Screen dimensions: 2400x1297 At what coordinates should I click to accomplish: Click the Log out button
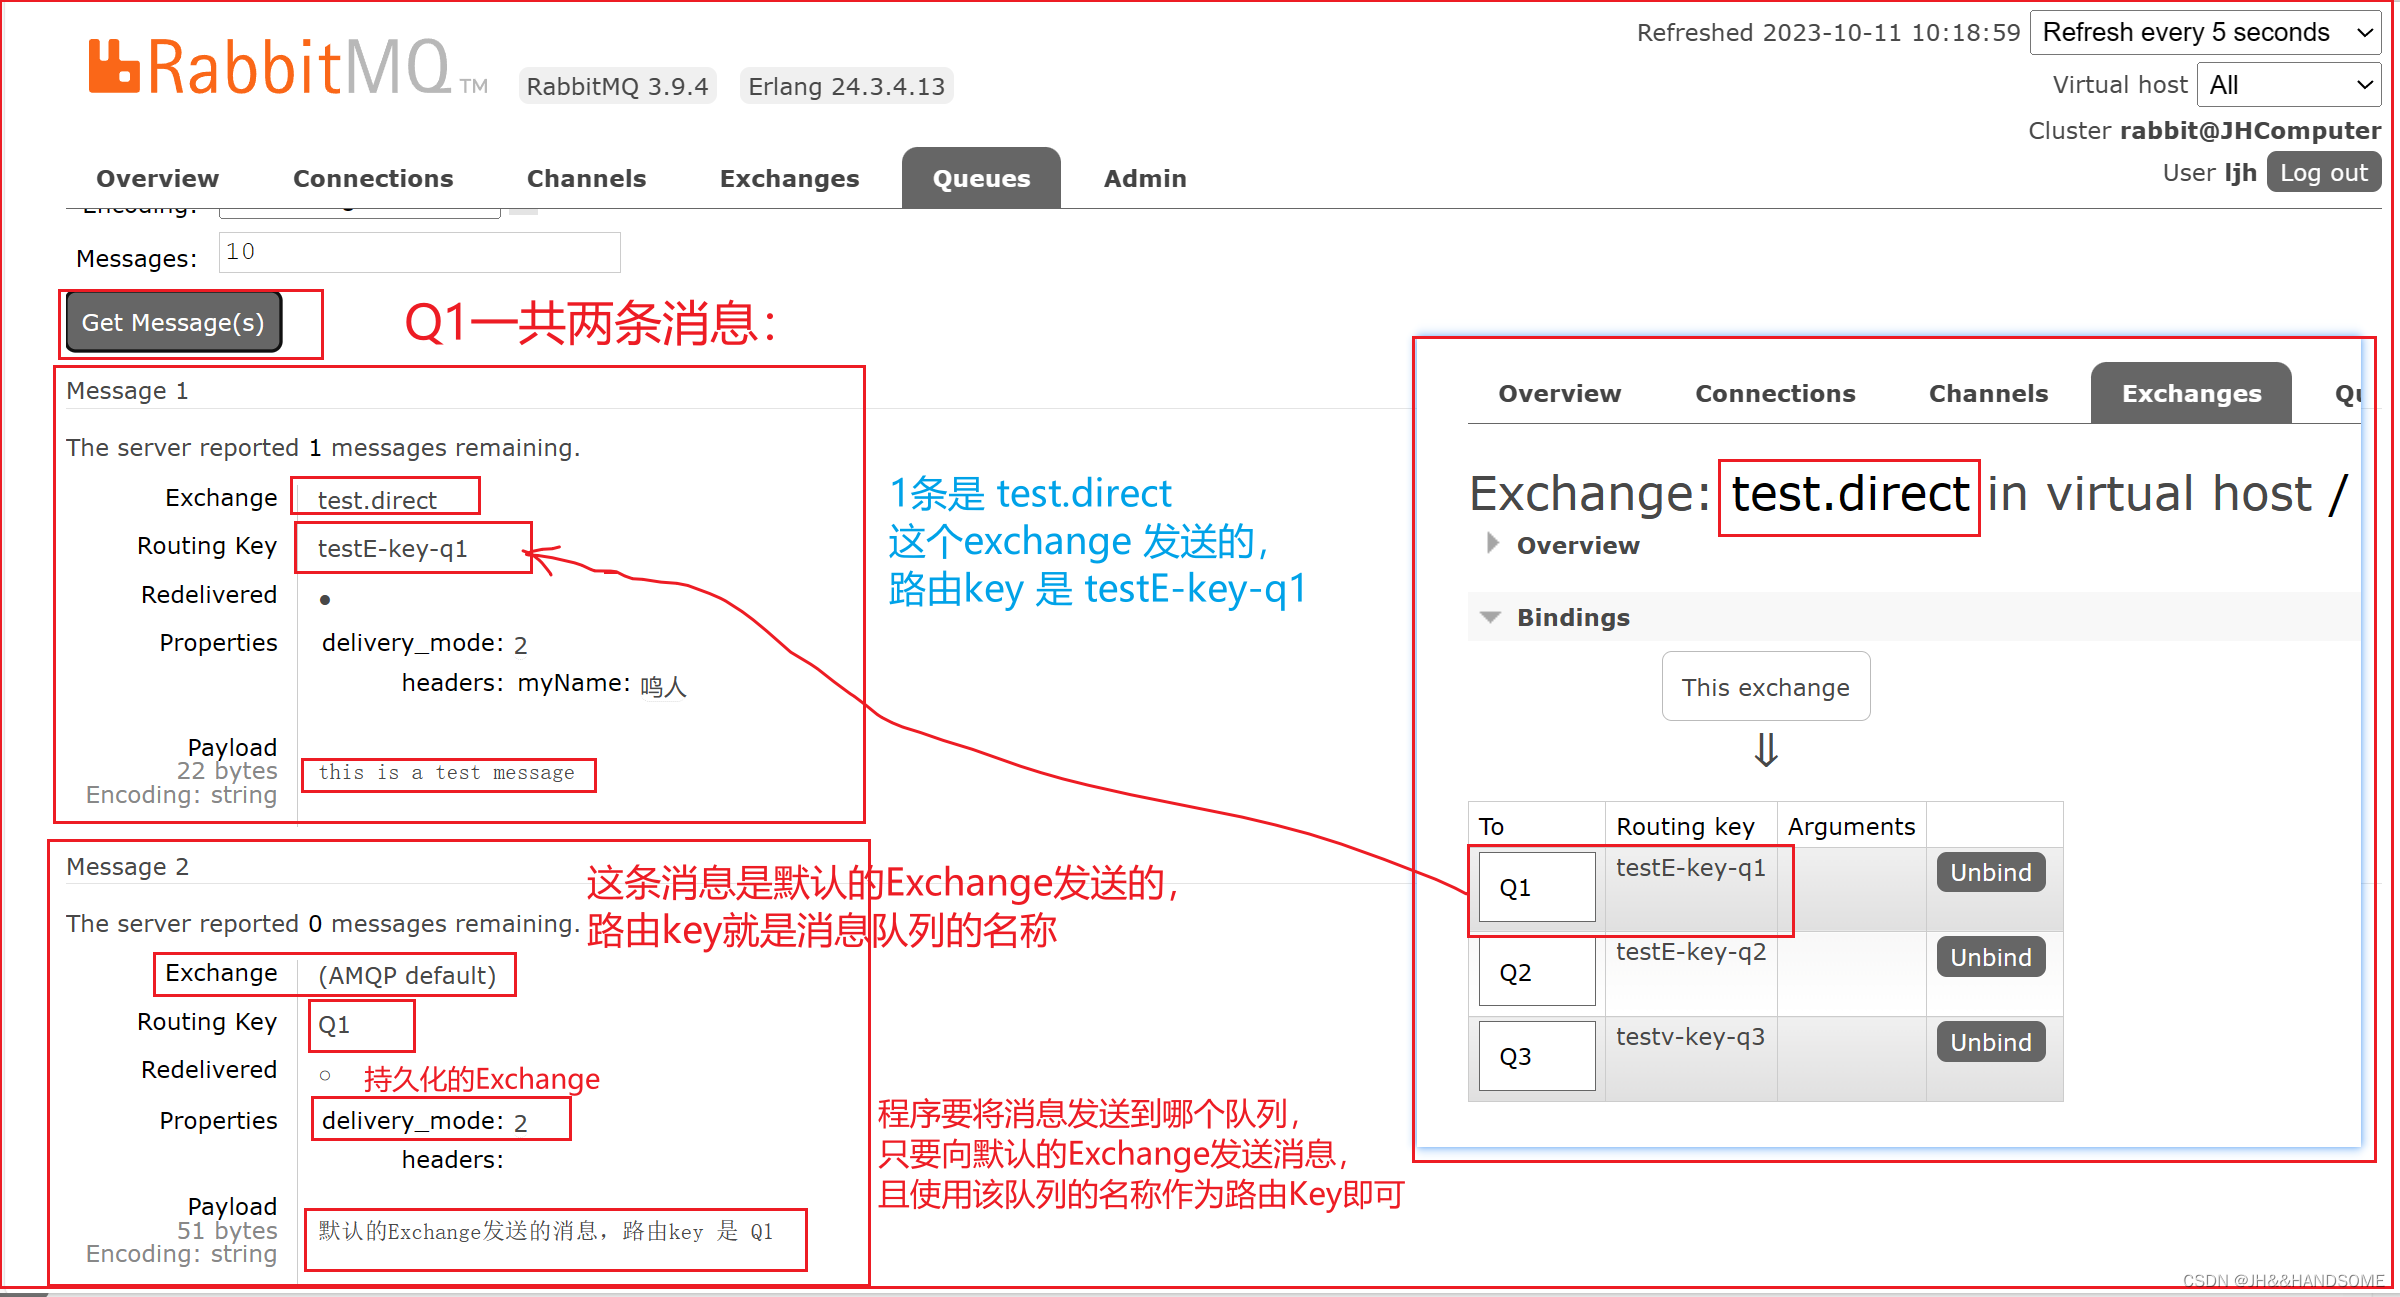click(x=2322, y=173)
